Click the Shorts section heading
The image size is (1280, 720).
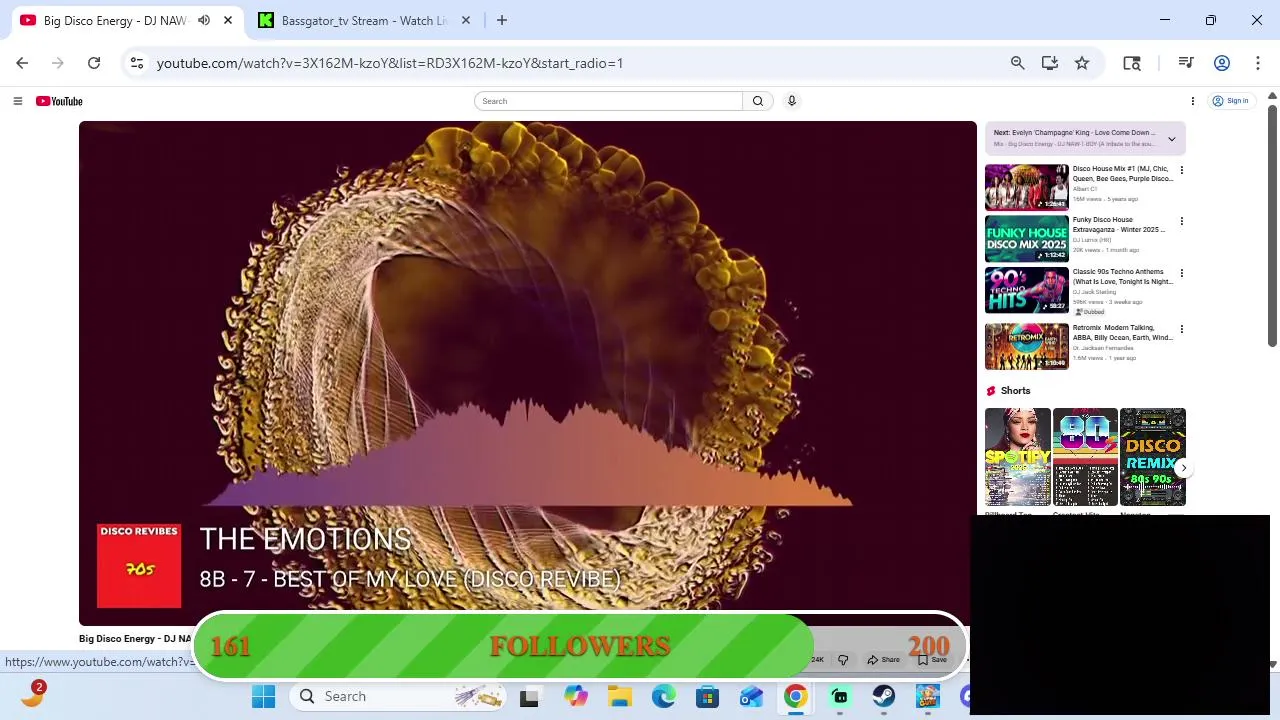1015,391
